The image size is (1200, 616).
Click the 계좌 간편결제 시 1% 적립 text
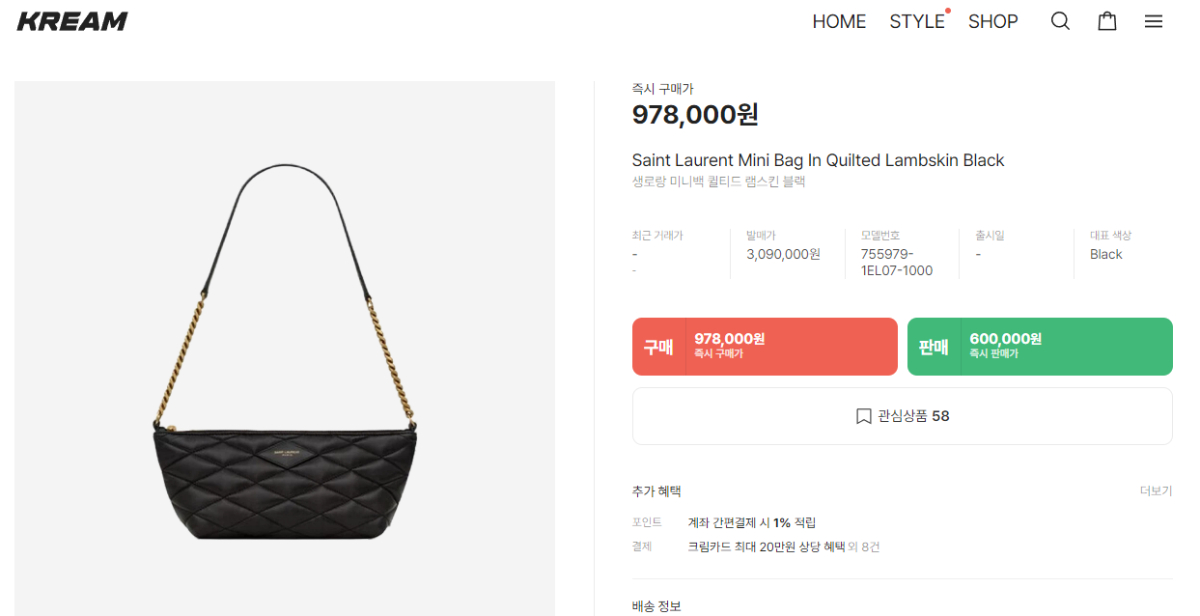[752, 522]
